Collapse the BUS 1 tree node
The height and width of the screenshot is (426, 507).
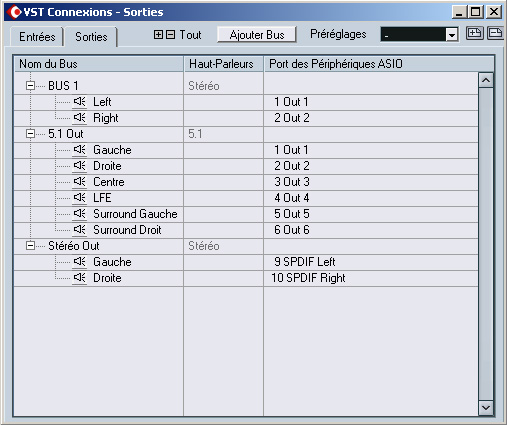coord(30,86)
